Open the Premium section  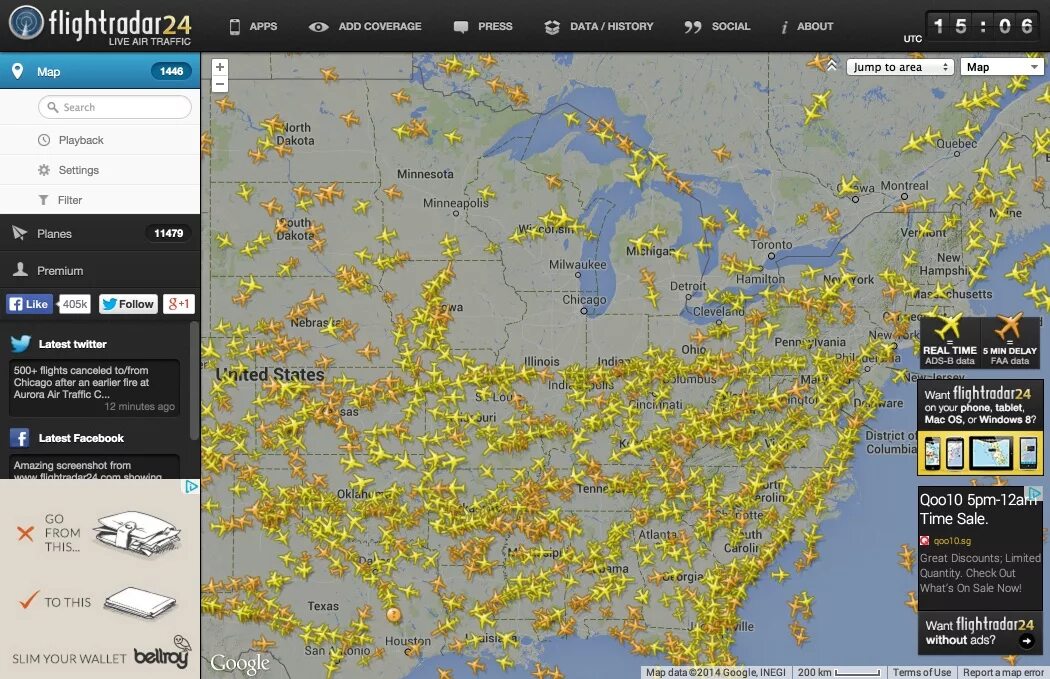coord(100,270)
